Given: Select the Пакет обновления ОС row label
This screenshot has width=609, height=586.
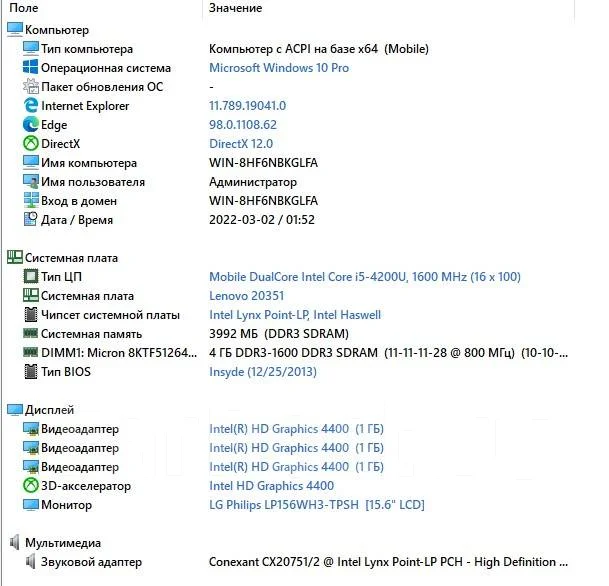Looking at the screenshot, I should 102,87.
